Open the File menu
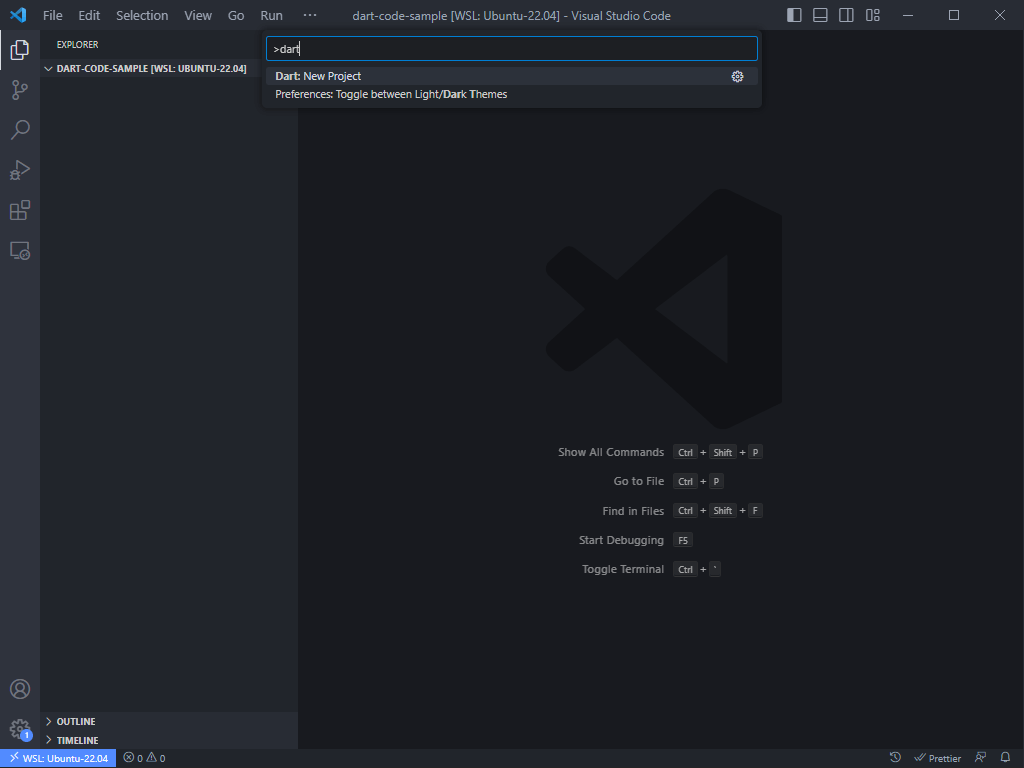The width and height of the screenshot is (1024, 768). pyautogui.click(x=52, y=15)
